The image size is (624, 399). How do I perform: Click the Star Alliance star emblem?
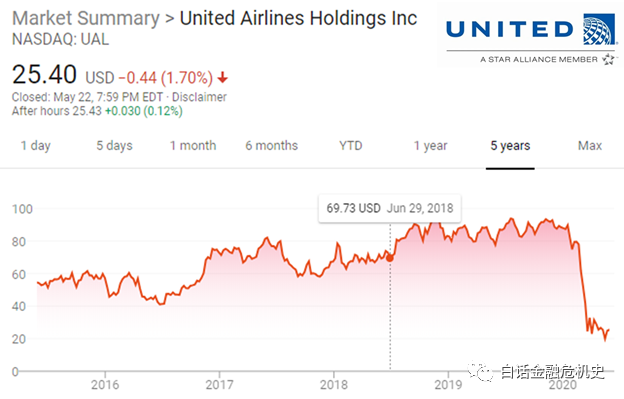(608, 59)
